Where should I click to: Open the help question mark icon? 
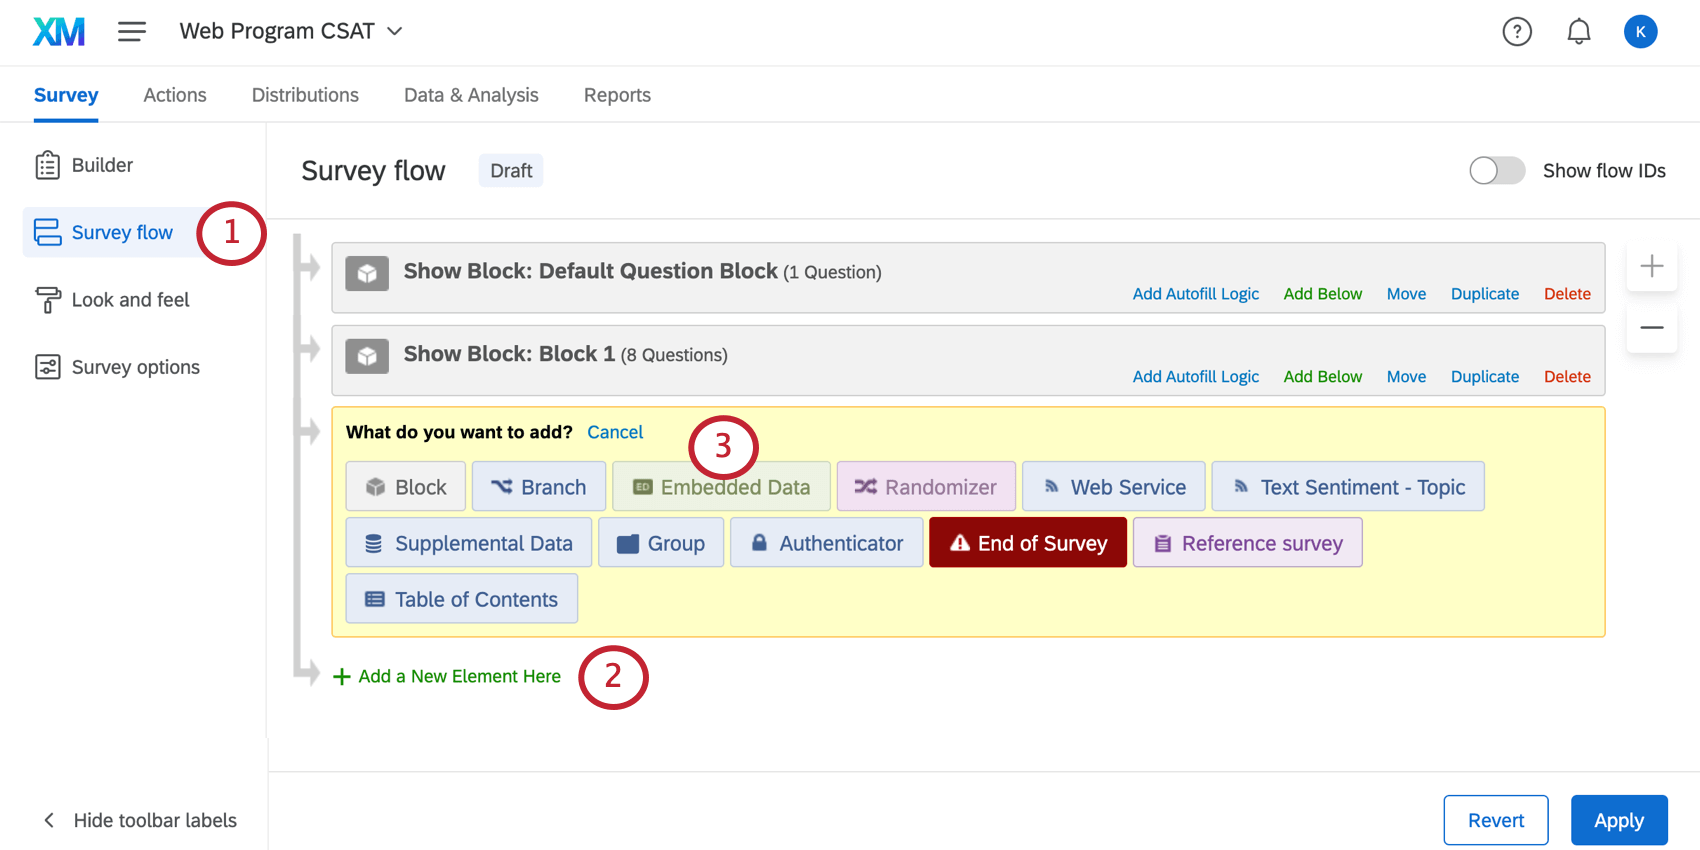1517,32
